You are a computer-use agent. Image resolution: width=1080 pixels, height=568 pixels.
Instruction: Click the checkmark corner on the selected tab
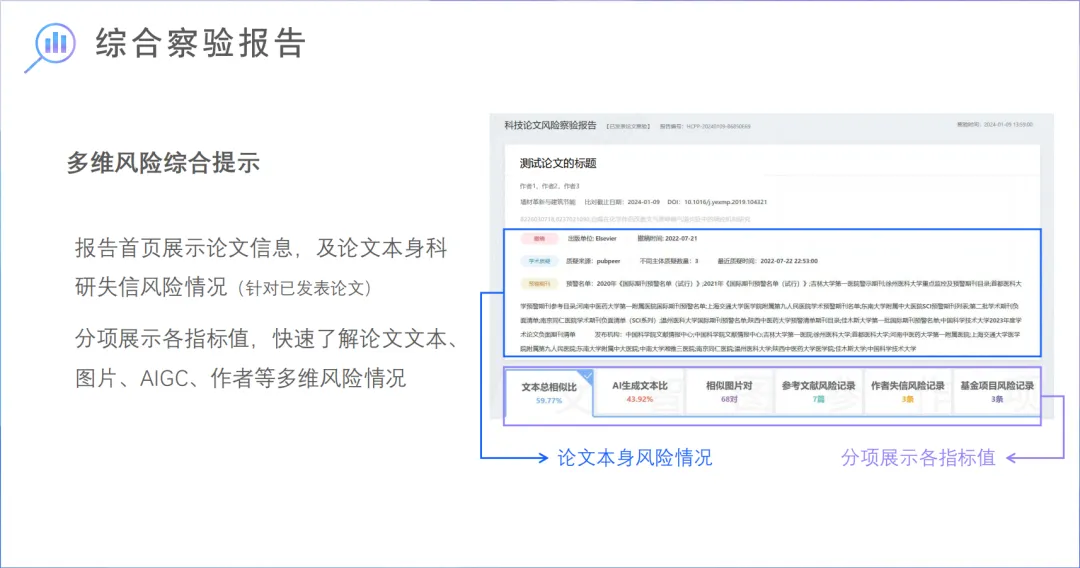(x=587, y=375)
